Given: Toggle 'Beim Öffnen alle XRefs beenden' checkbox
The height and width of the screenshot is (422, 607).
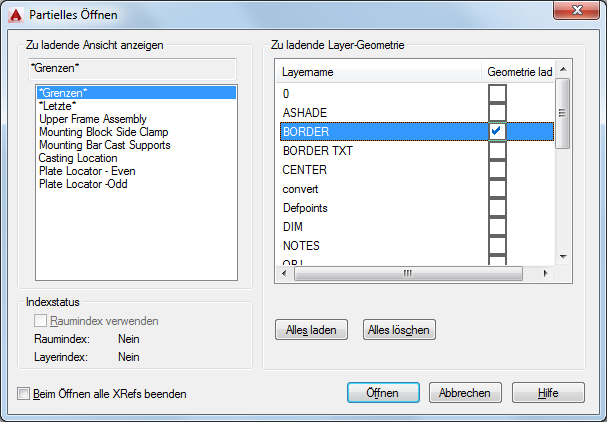Looking at the screenshot, I should 23,394.
